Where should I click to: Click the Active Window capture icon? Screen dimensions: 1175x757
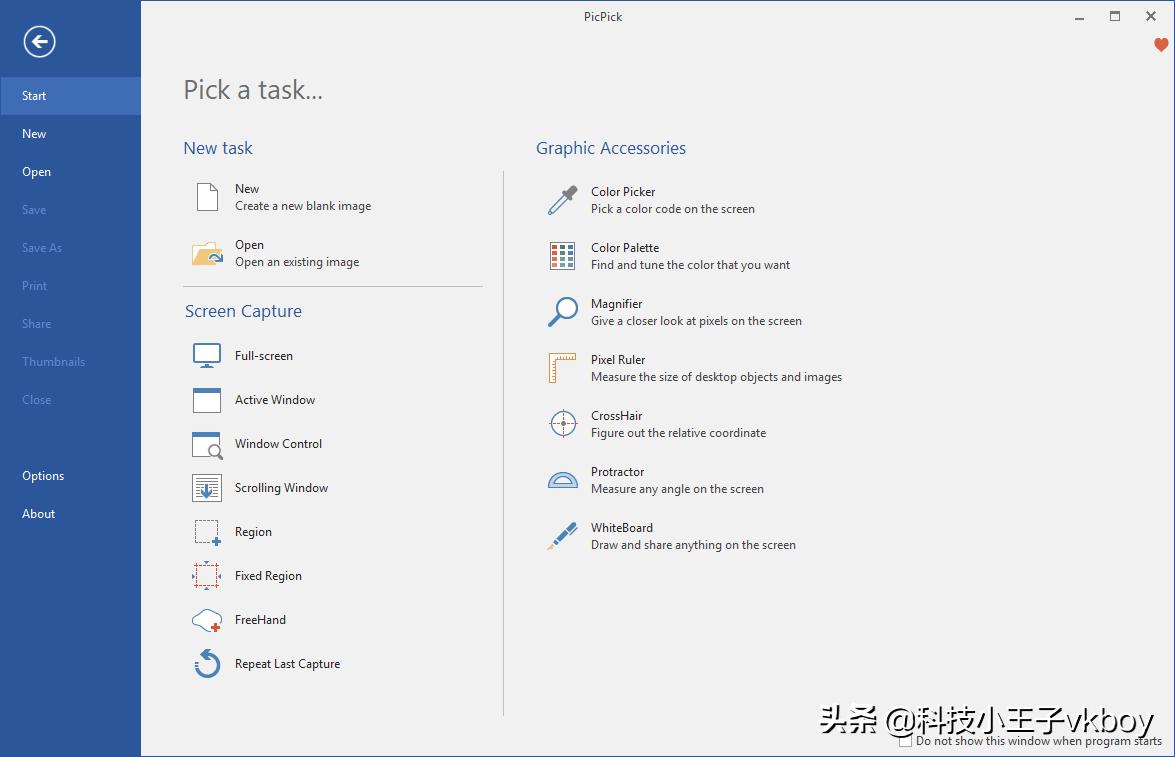click(x=207, y=400)
